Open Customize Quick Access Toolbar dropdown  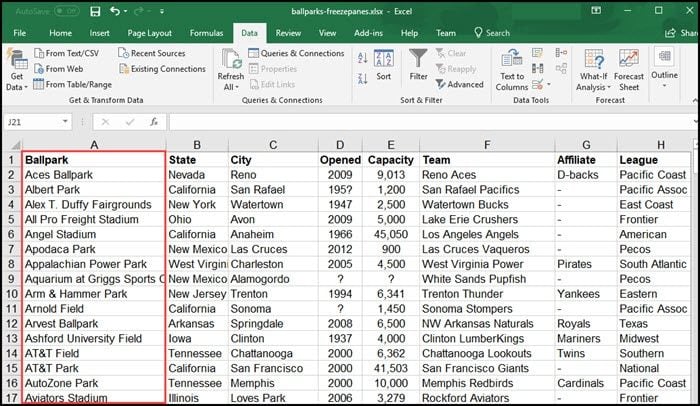(x=162, y=11)
